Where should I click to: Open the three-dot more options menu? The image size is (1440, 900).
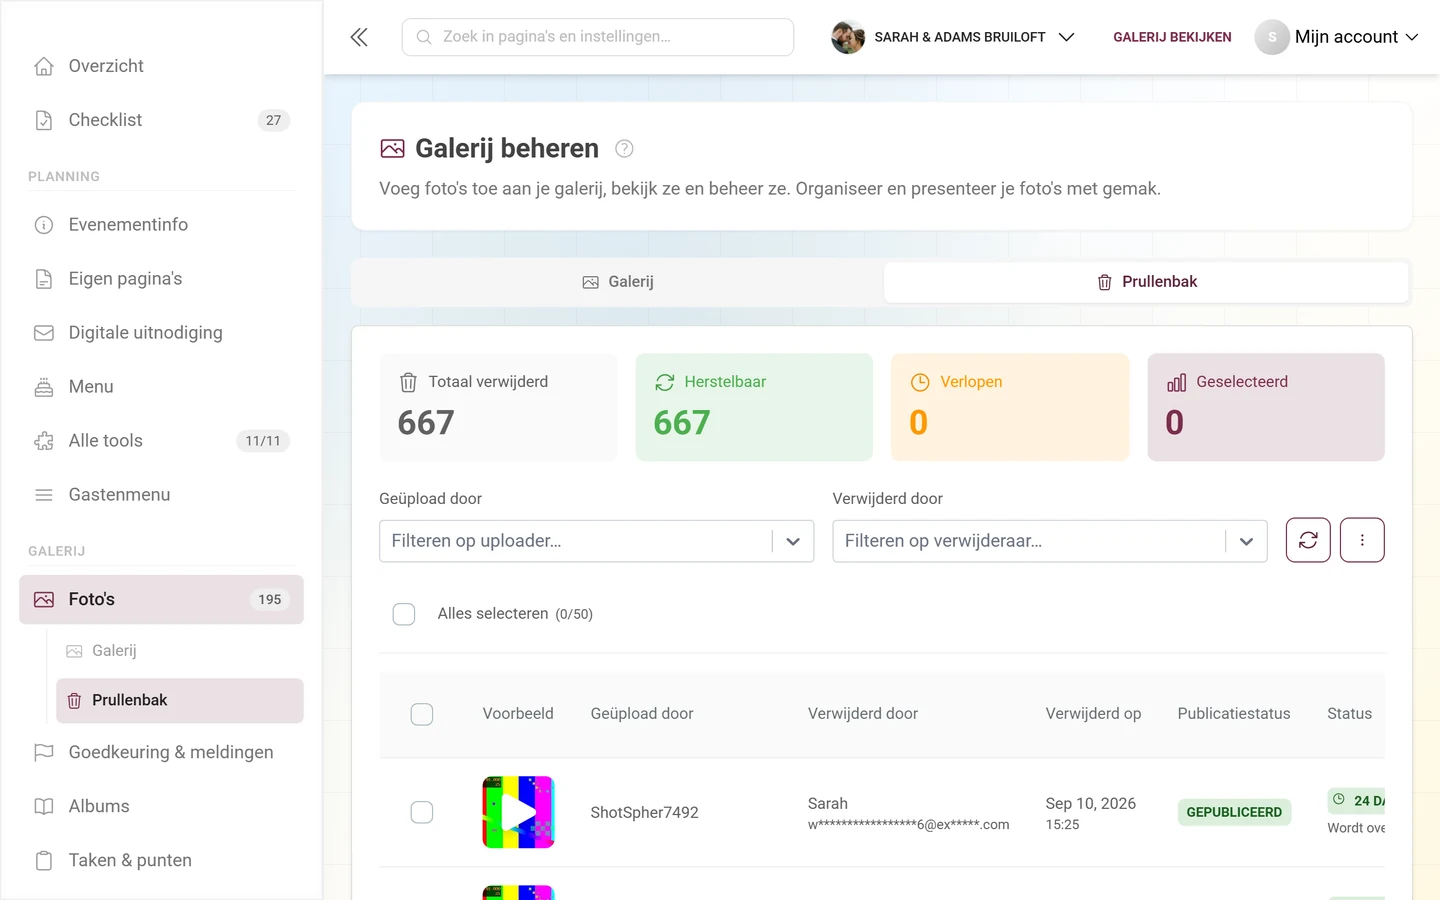1362,540
